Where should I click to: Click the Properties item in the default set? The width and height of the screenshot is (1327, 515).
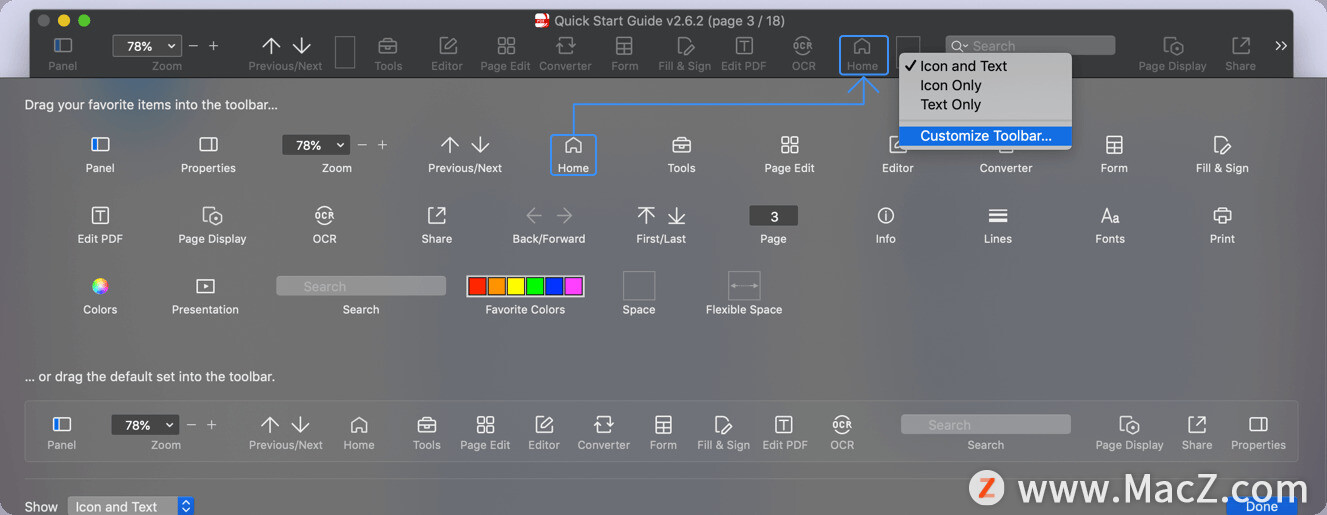point(1258,432)
